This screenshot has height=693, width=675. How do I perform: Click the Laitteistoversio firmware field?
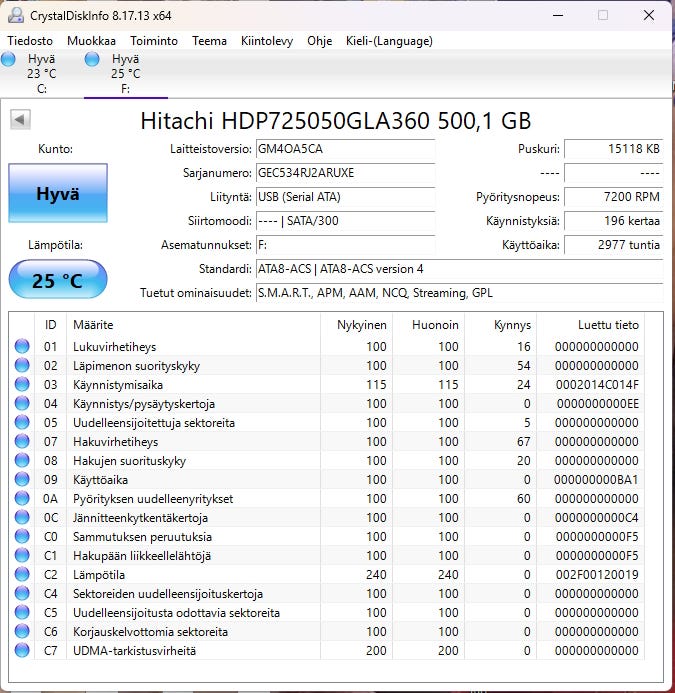[345, 149]
